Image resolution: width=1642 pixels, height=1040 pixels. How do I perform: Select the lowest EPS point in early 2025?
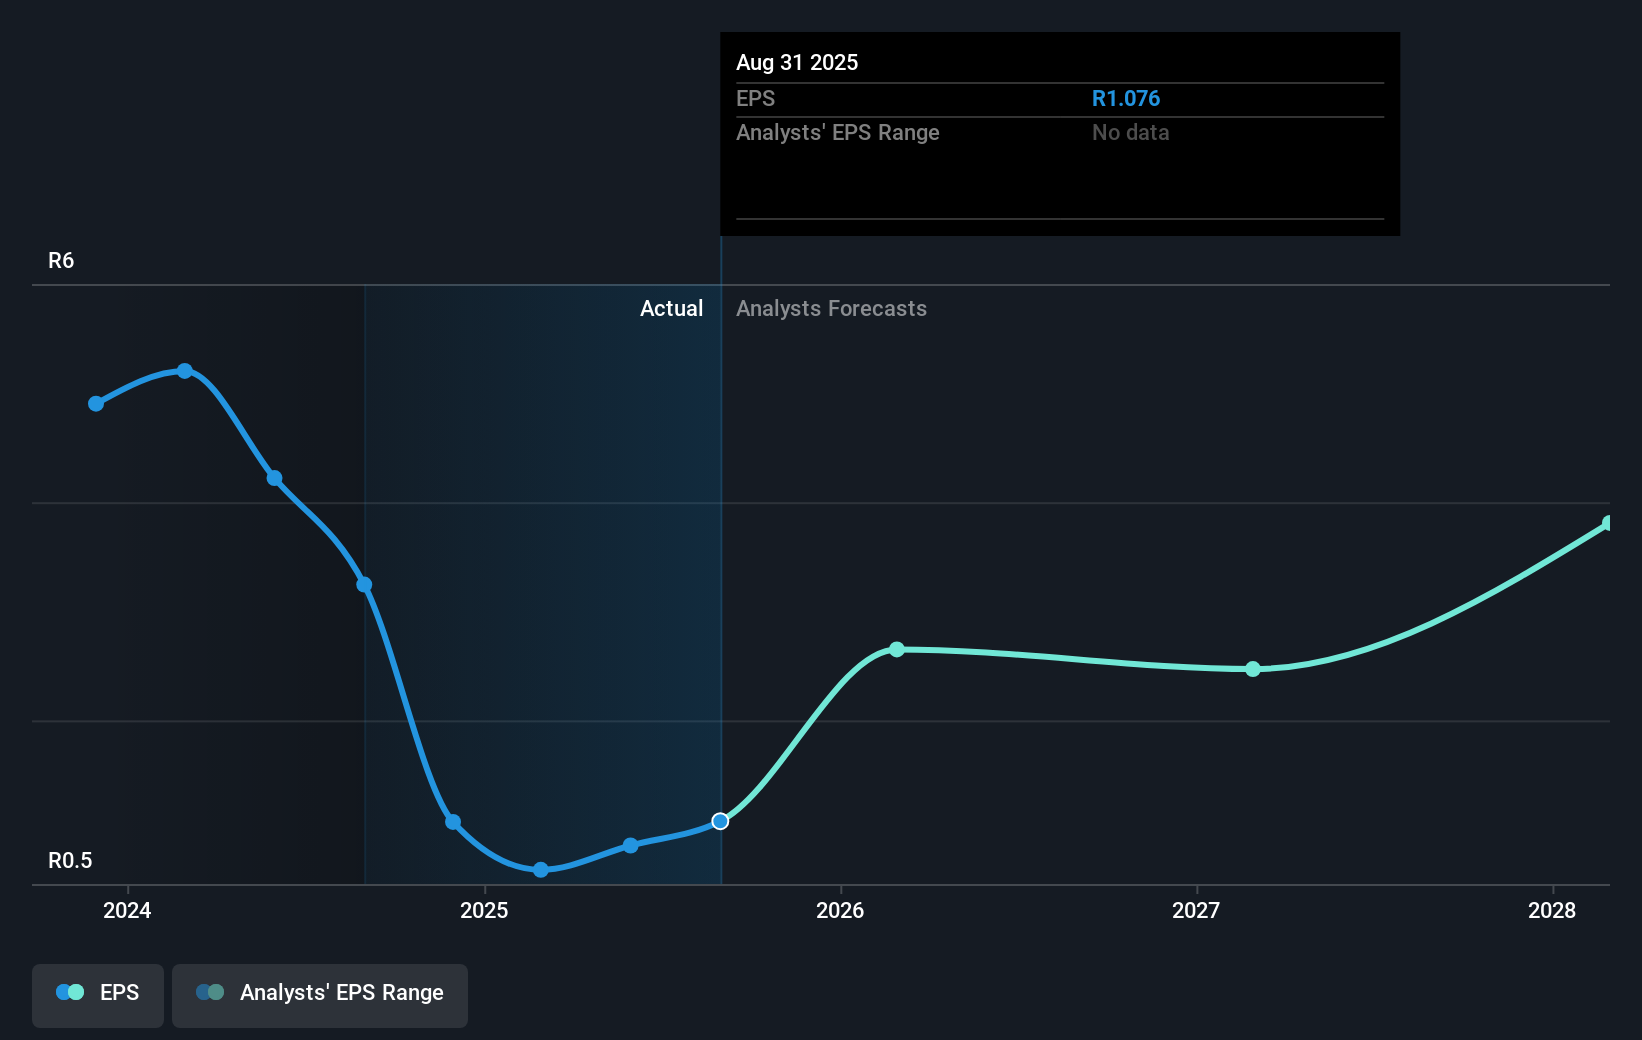pos(540,870)
